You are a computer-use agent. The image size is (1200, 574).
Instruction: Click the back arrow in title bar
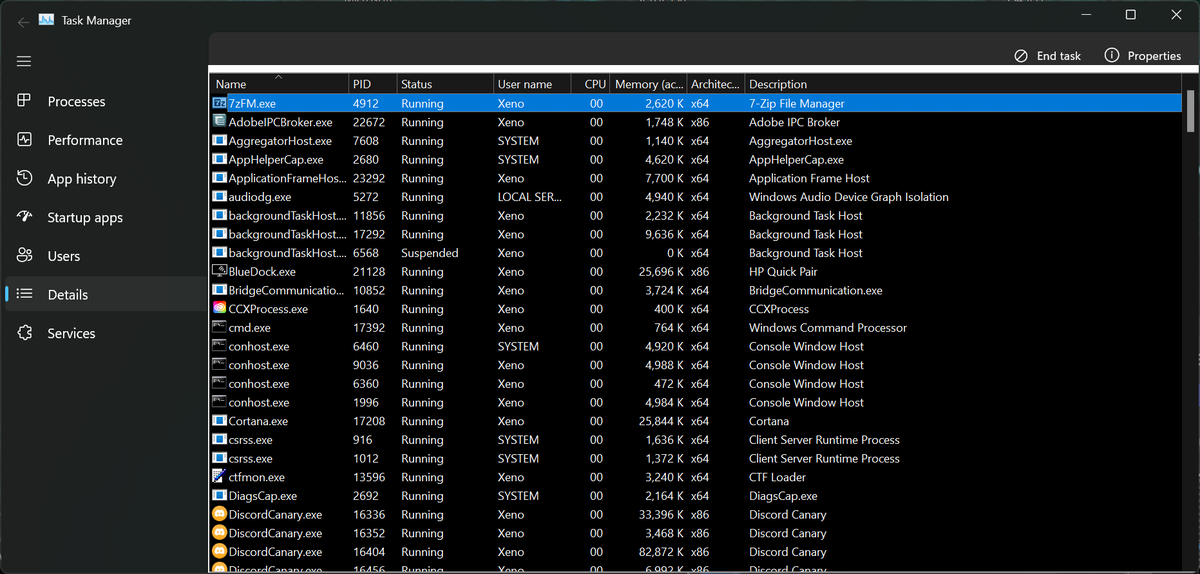[23, 20]
